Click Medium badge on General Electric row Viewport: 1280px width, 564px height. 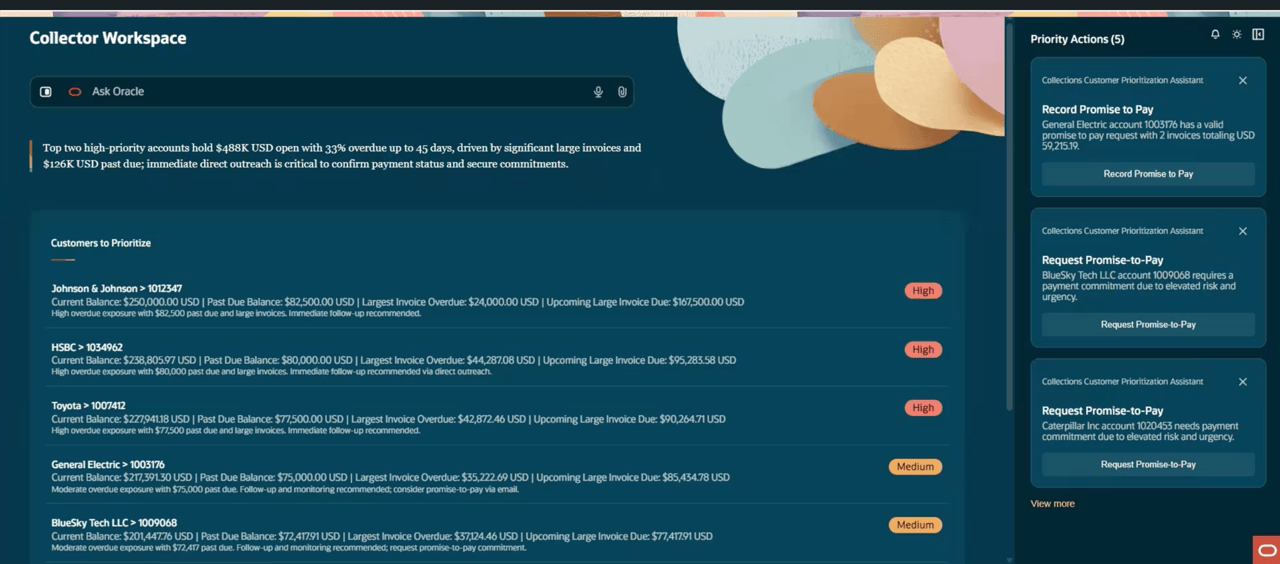tap(915, 467)
